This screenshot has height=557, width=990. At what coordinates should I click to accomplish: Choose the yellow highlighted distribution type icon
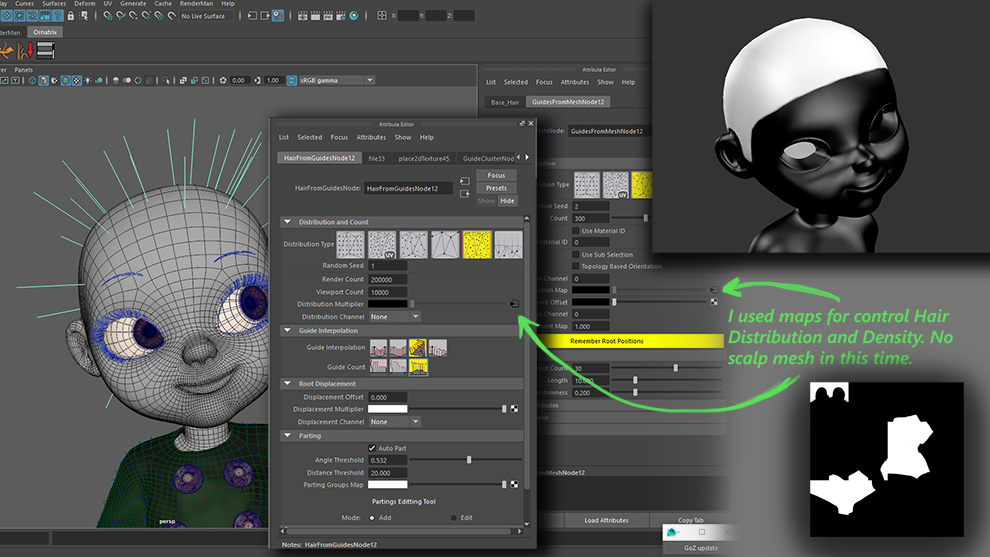(477, 244)
